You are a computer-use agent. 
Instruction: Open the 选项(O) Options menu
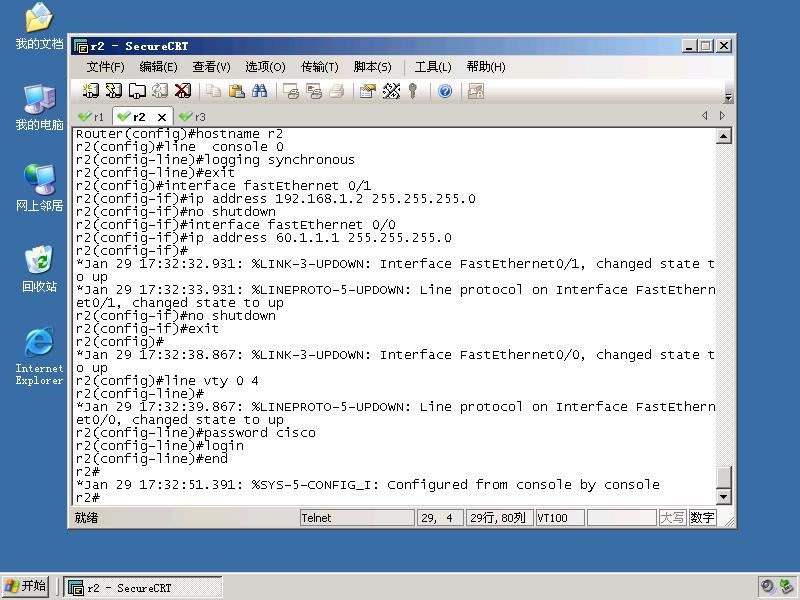(265, 67)
